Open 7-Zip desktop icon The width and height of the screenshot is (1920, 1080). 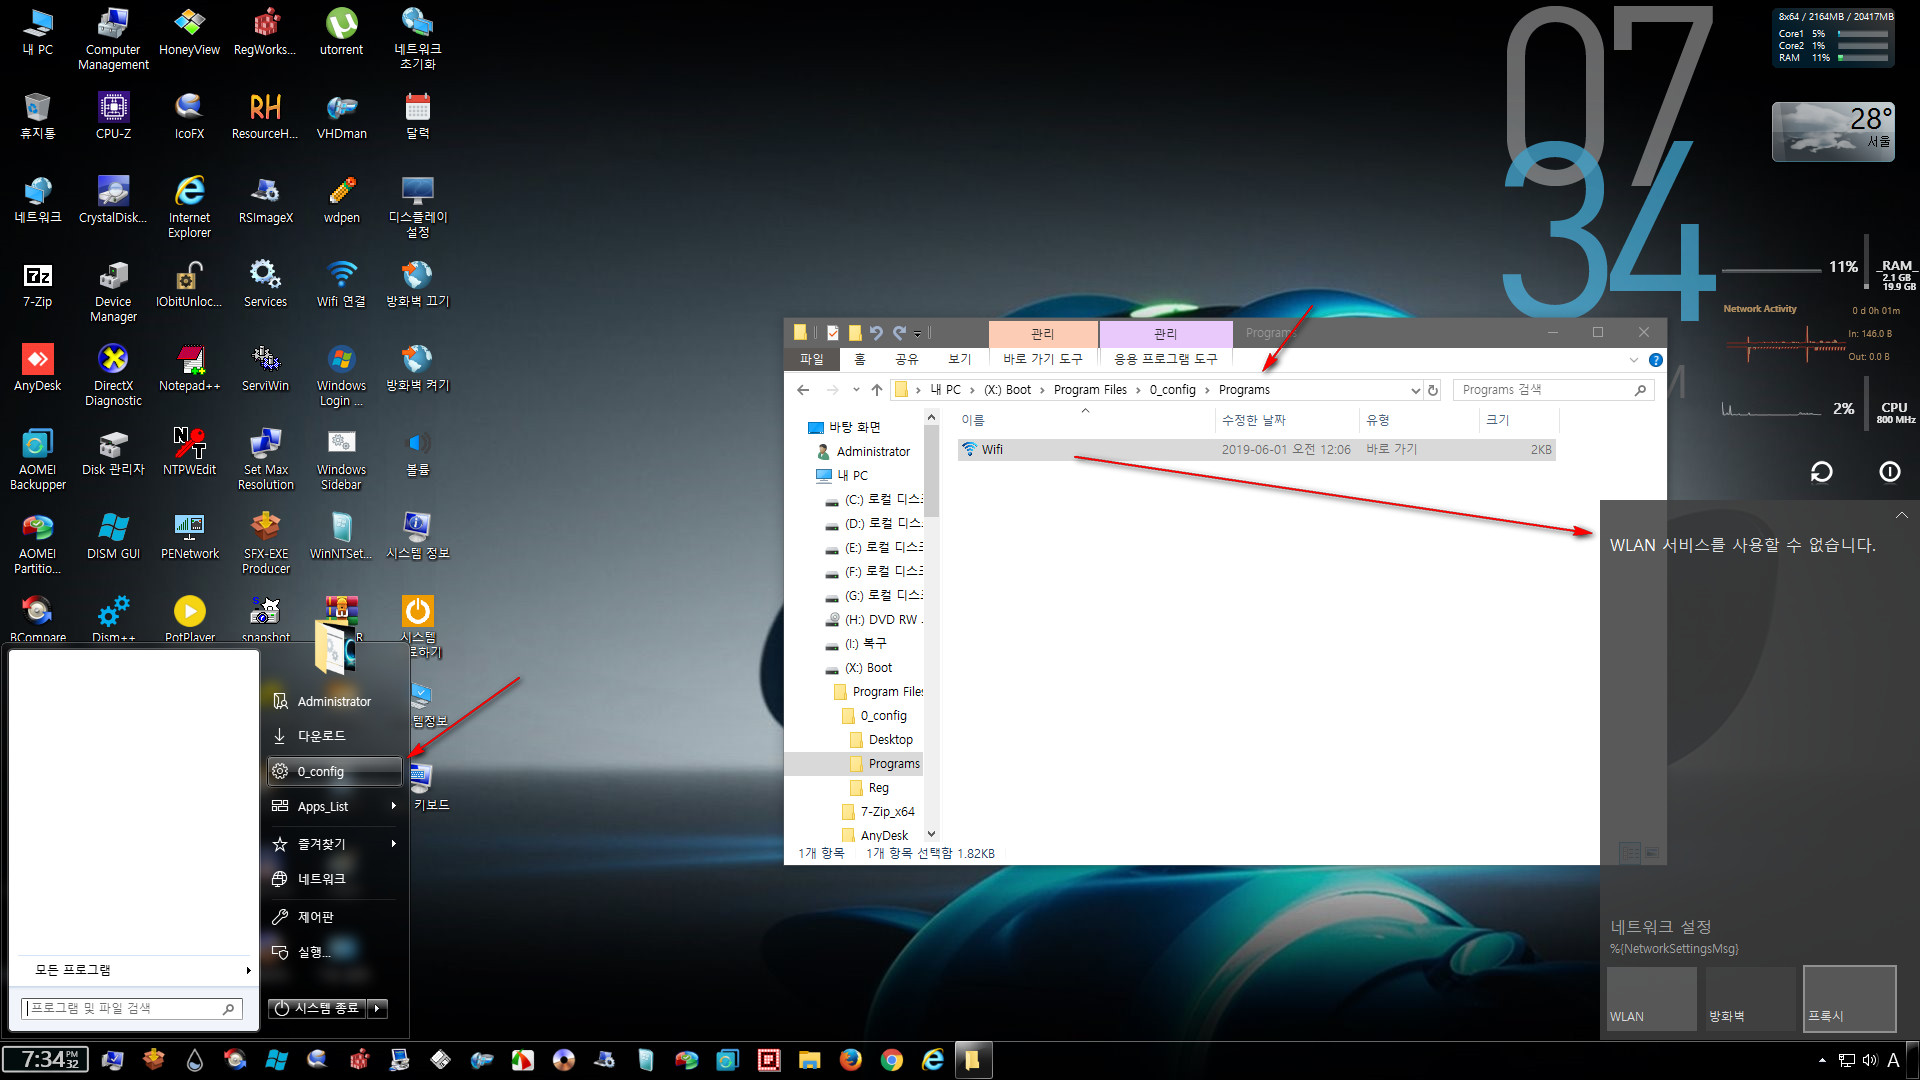click(37, 283)
